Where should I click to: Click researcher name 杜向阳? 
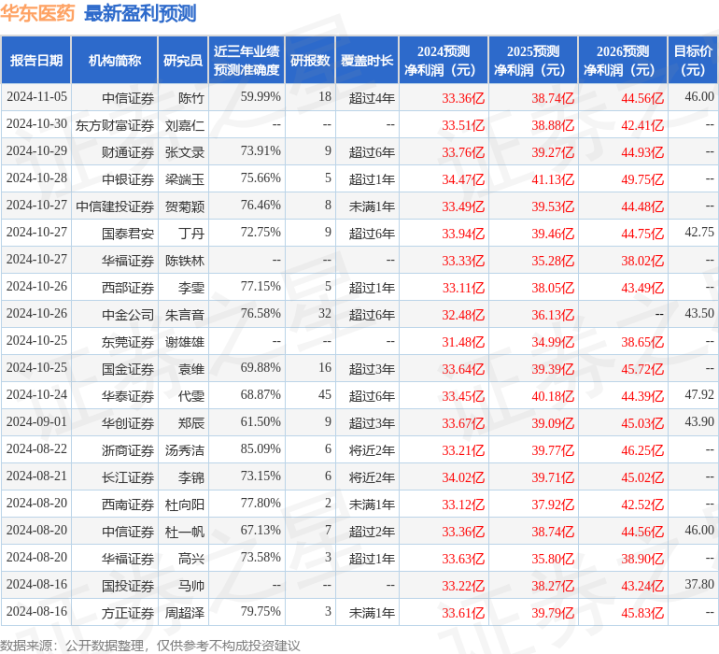tap(185, 504)
